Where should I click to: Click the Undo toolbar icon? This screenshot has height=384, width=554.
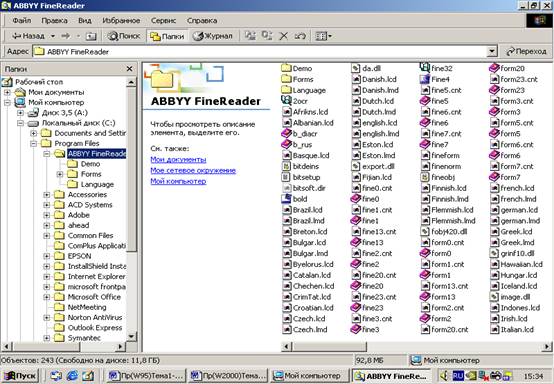pos(300,36)
